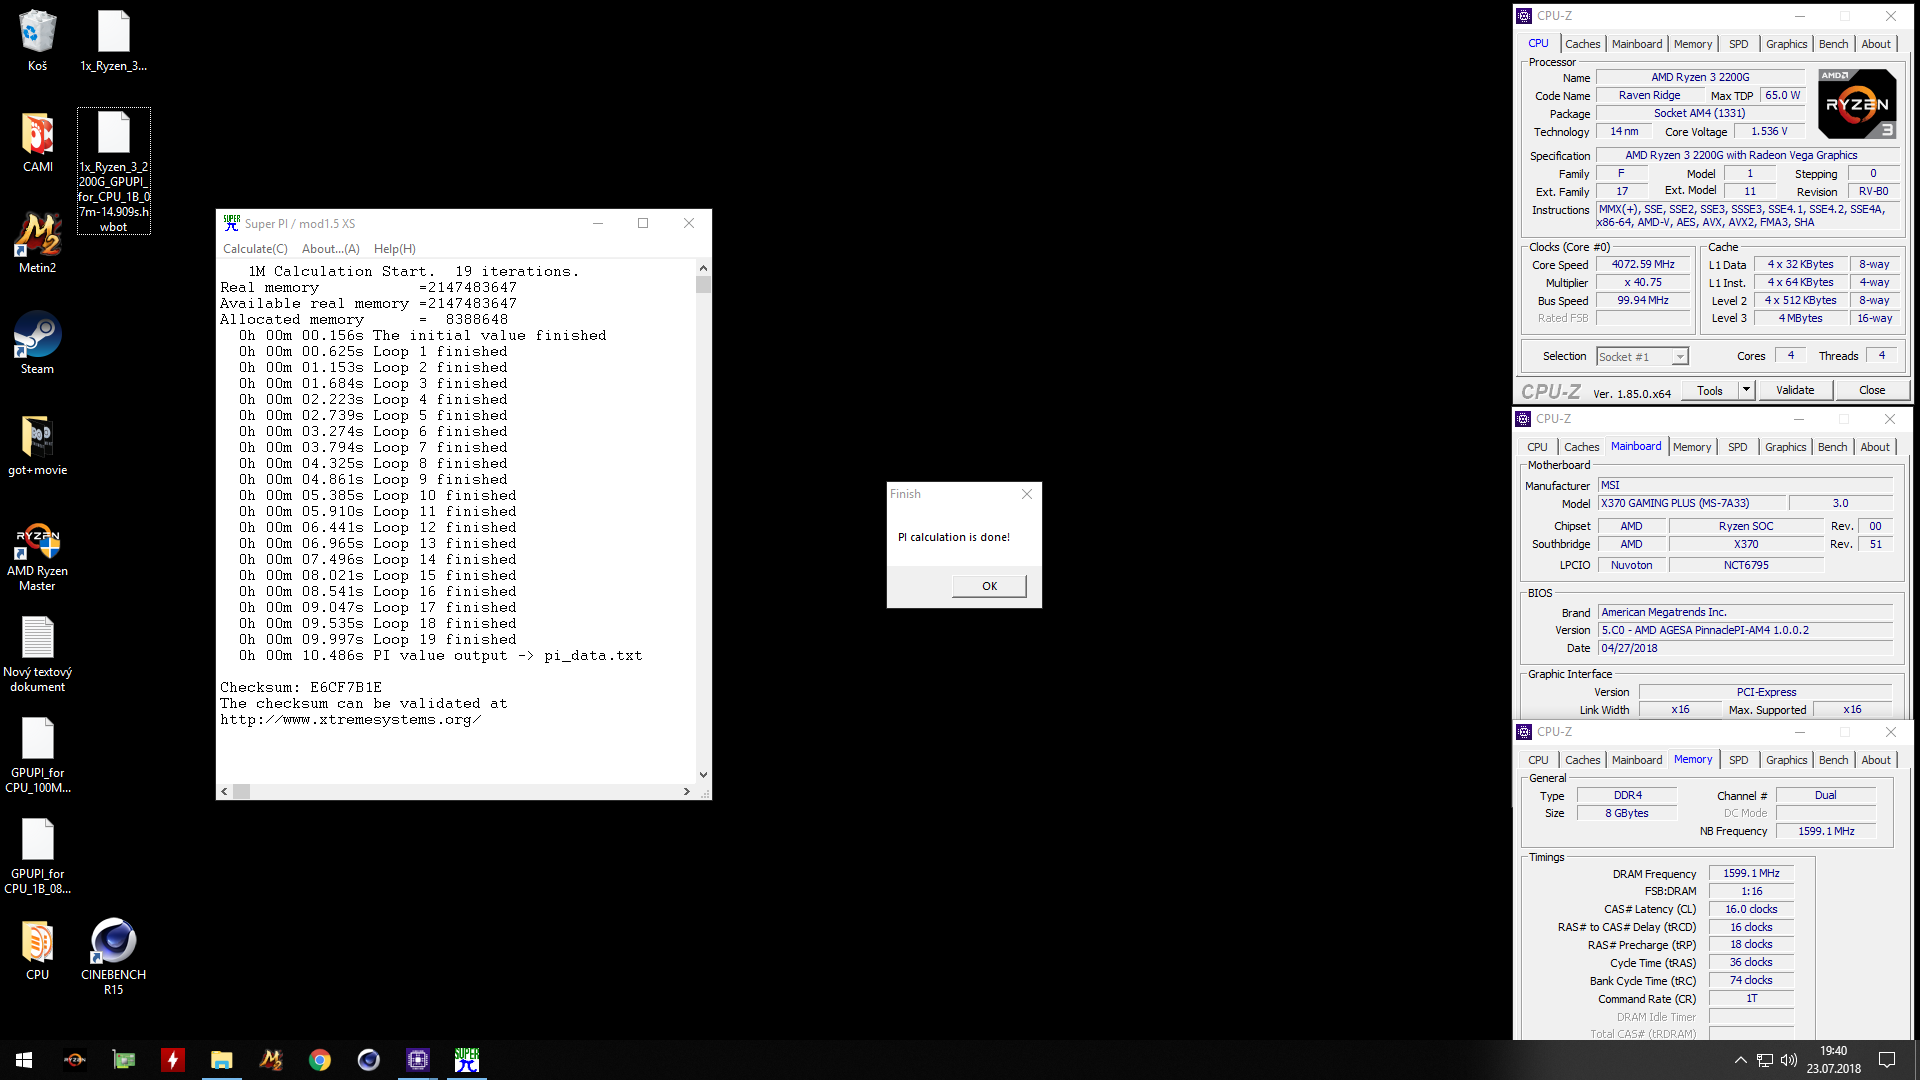The width and height of the screenshot is (1920, 1080).
Task: Open the About...(A) menu in Super PI
Action: (x=331, y=249)
